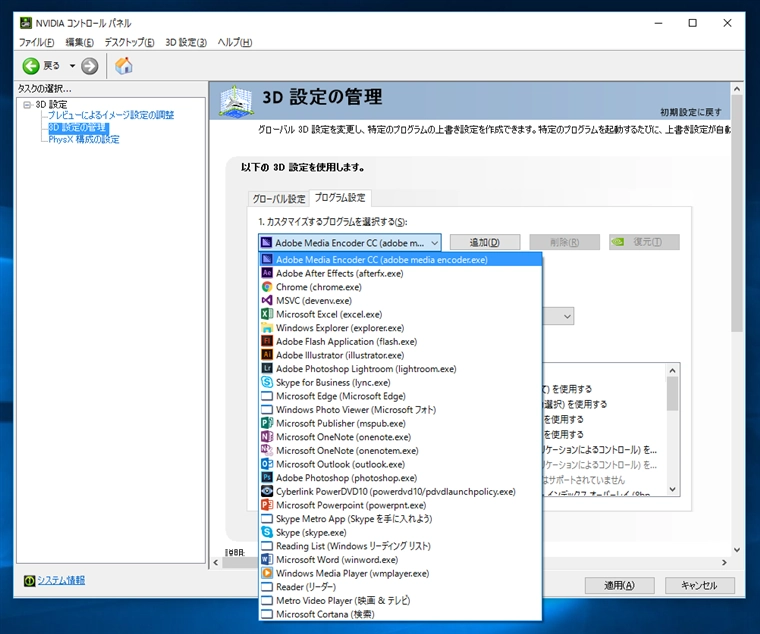Pick Reader (リーダー) from the list

point(400,586)
